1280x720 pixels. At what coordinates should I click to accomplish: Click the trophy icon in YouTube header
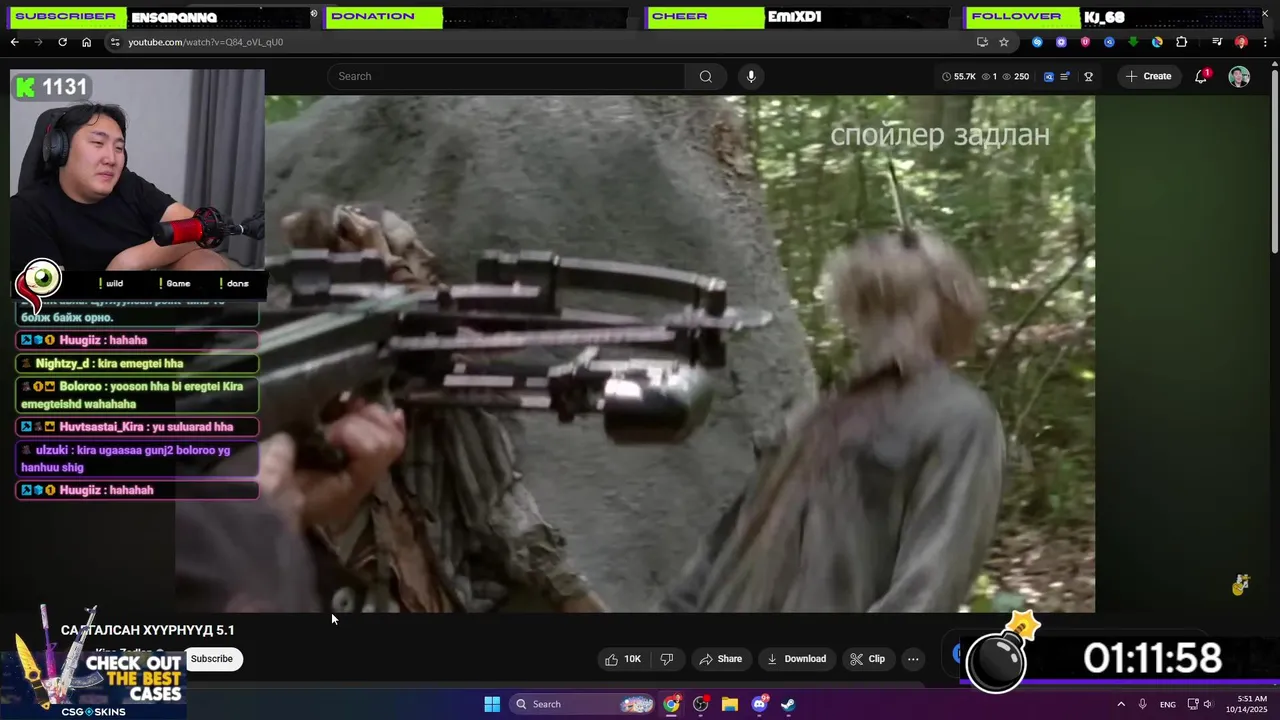(1088, 76)
